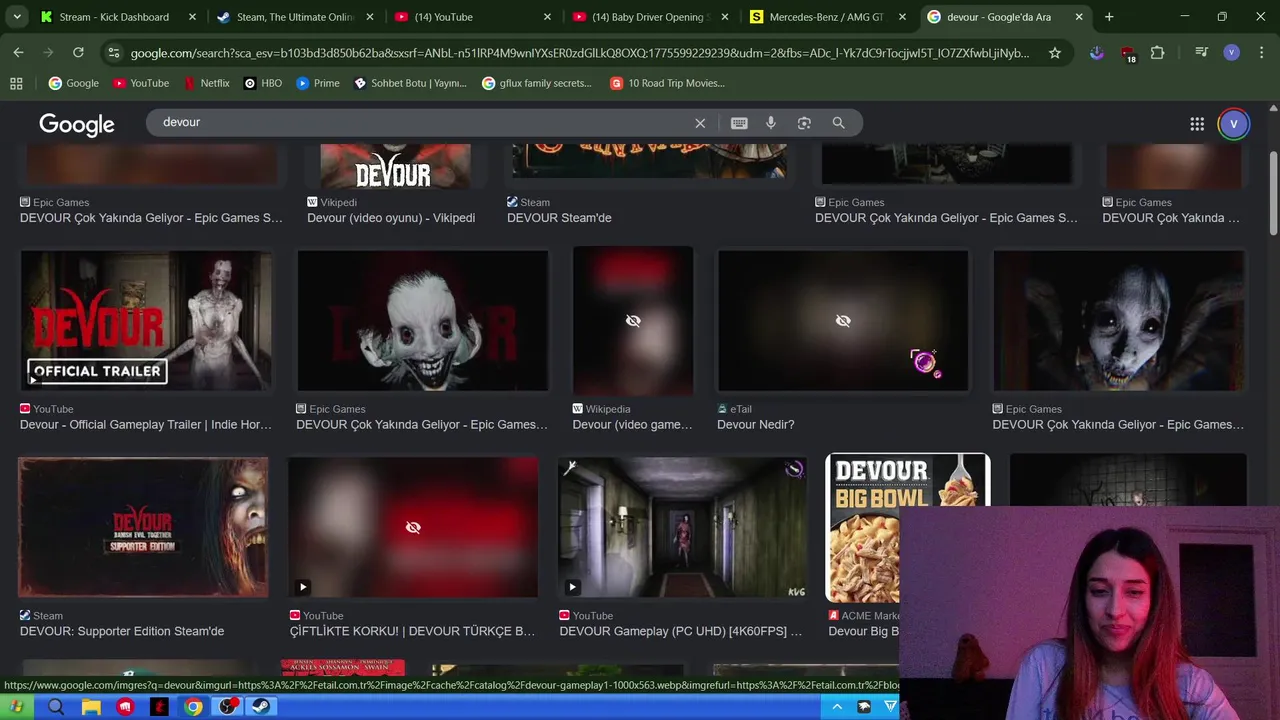Viewport: 1280px width, 720px height.
Task: Switch to the Stream - Kick Dashboard tab
Action: coord(116,17)
